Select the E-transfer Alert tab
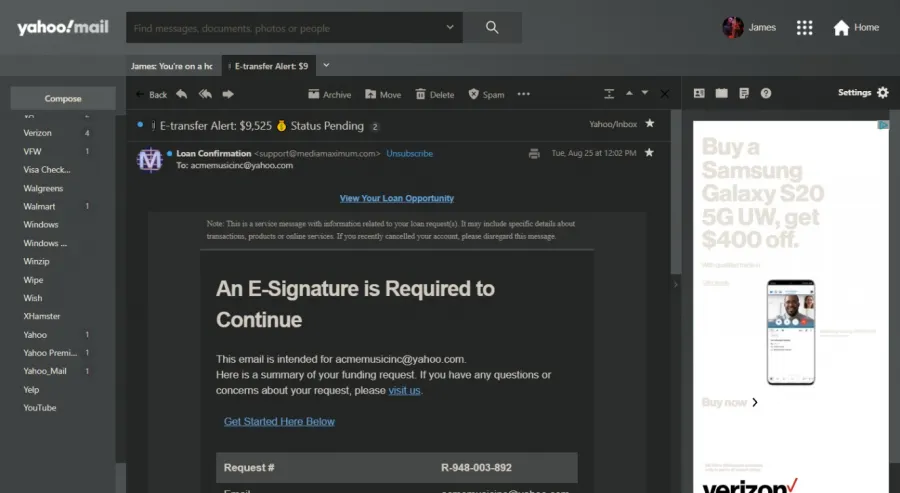This screenshot has width=900, height=493. pyautogui.click(x=269, y=66)
